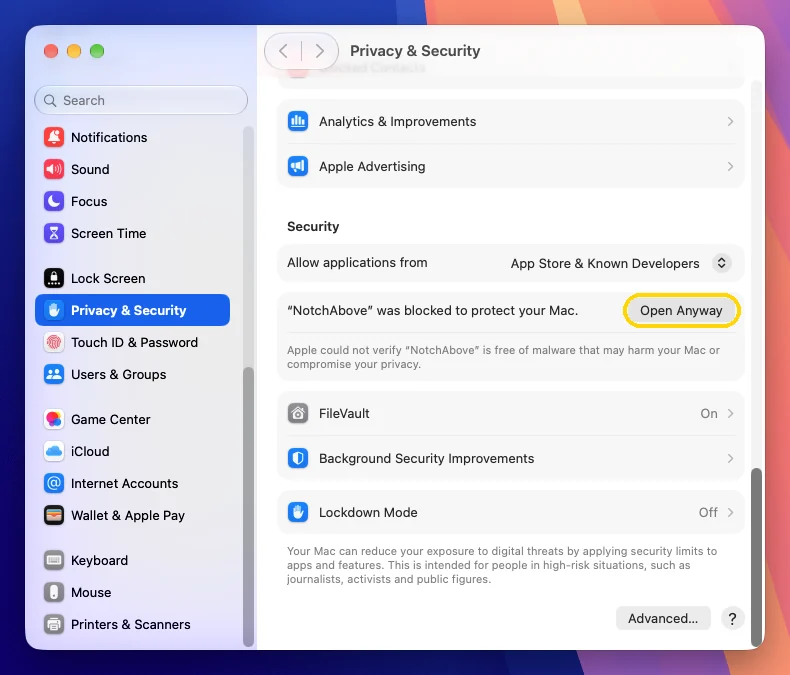Viewport: 790px width, 675px height.
Task: Click the main pane vertical scrollbar thumb
Action: click(x=756, y=557)
